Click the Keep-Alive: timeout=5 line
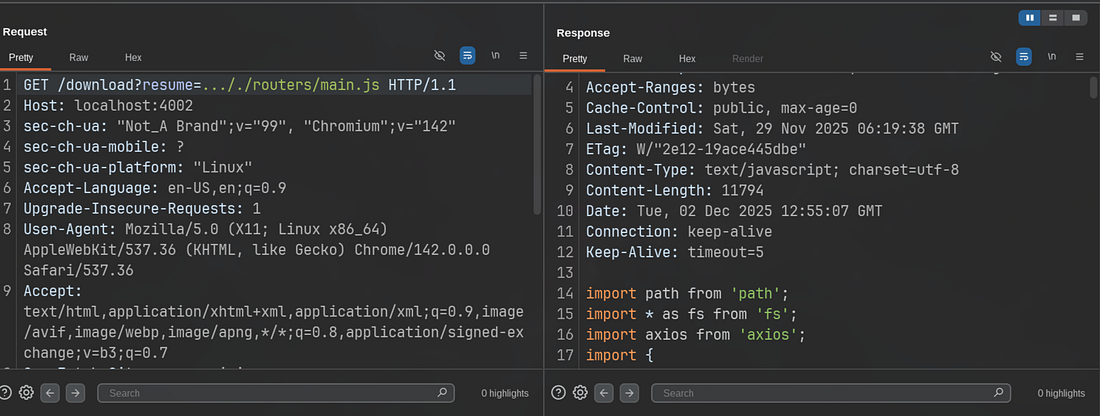The image size is (1100, 416). tap(675, 252)
